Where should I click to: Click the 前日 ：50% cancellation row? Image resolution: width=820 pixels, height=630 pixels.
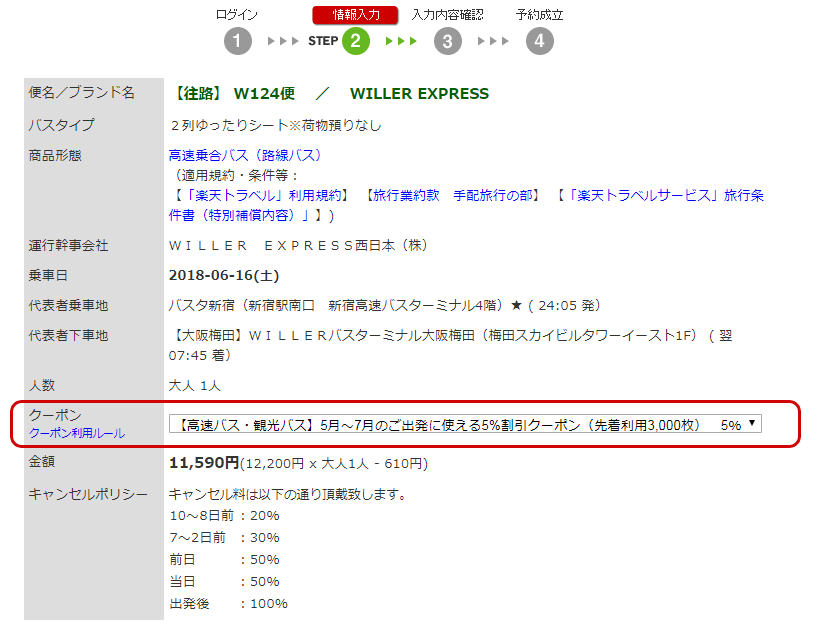[x=224, y=560]
